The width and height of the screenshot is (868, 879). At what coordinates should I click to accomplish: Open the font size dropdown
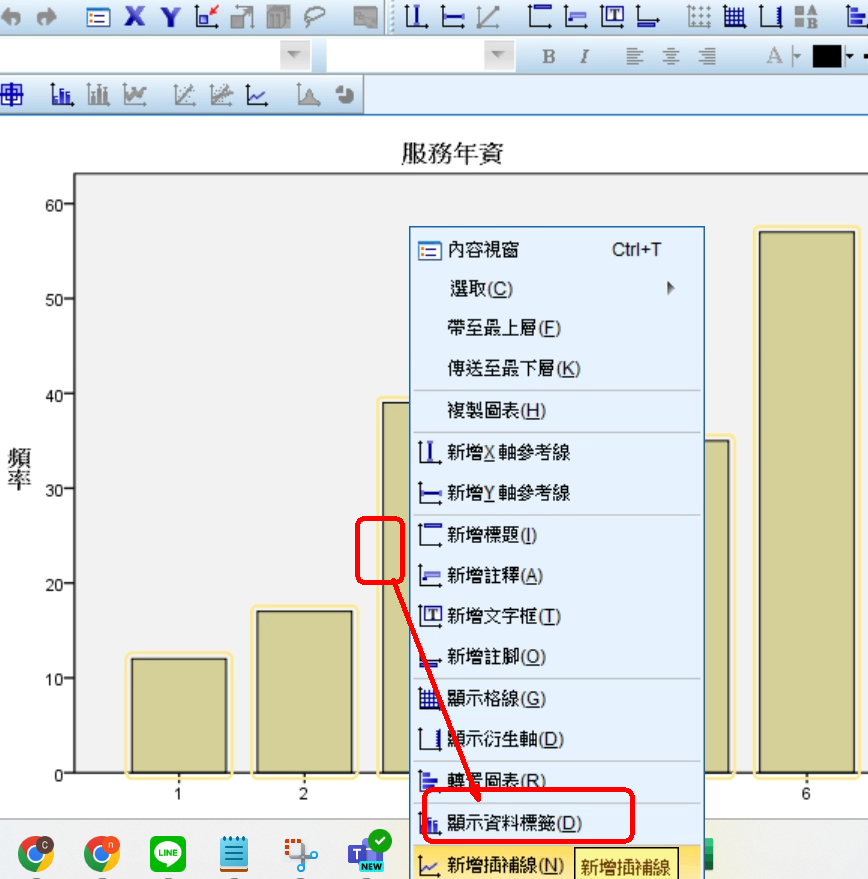497,56
